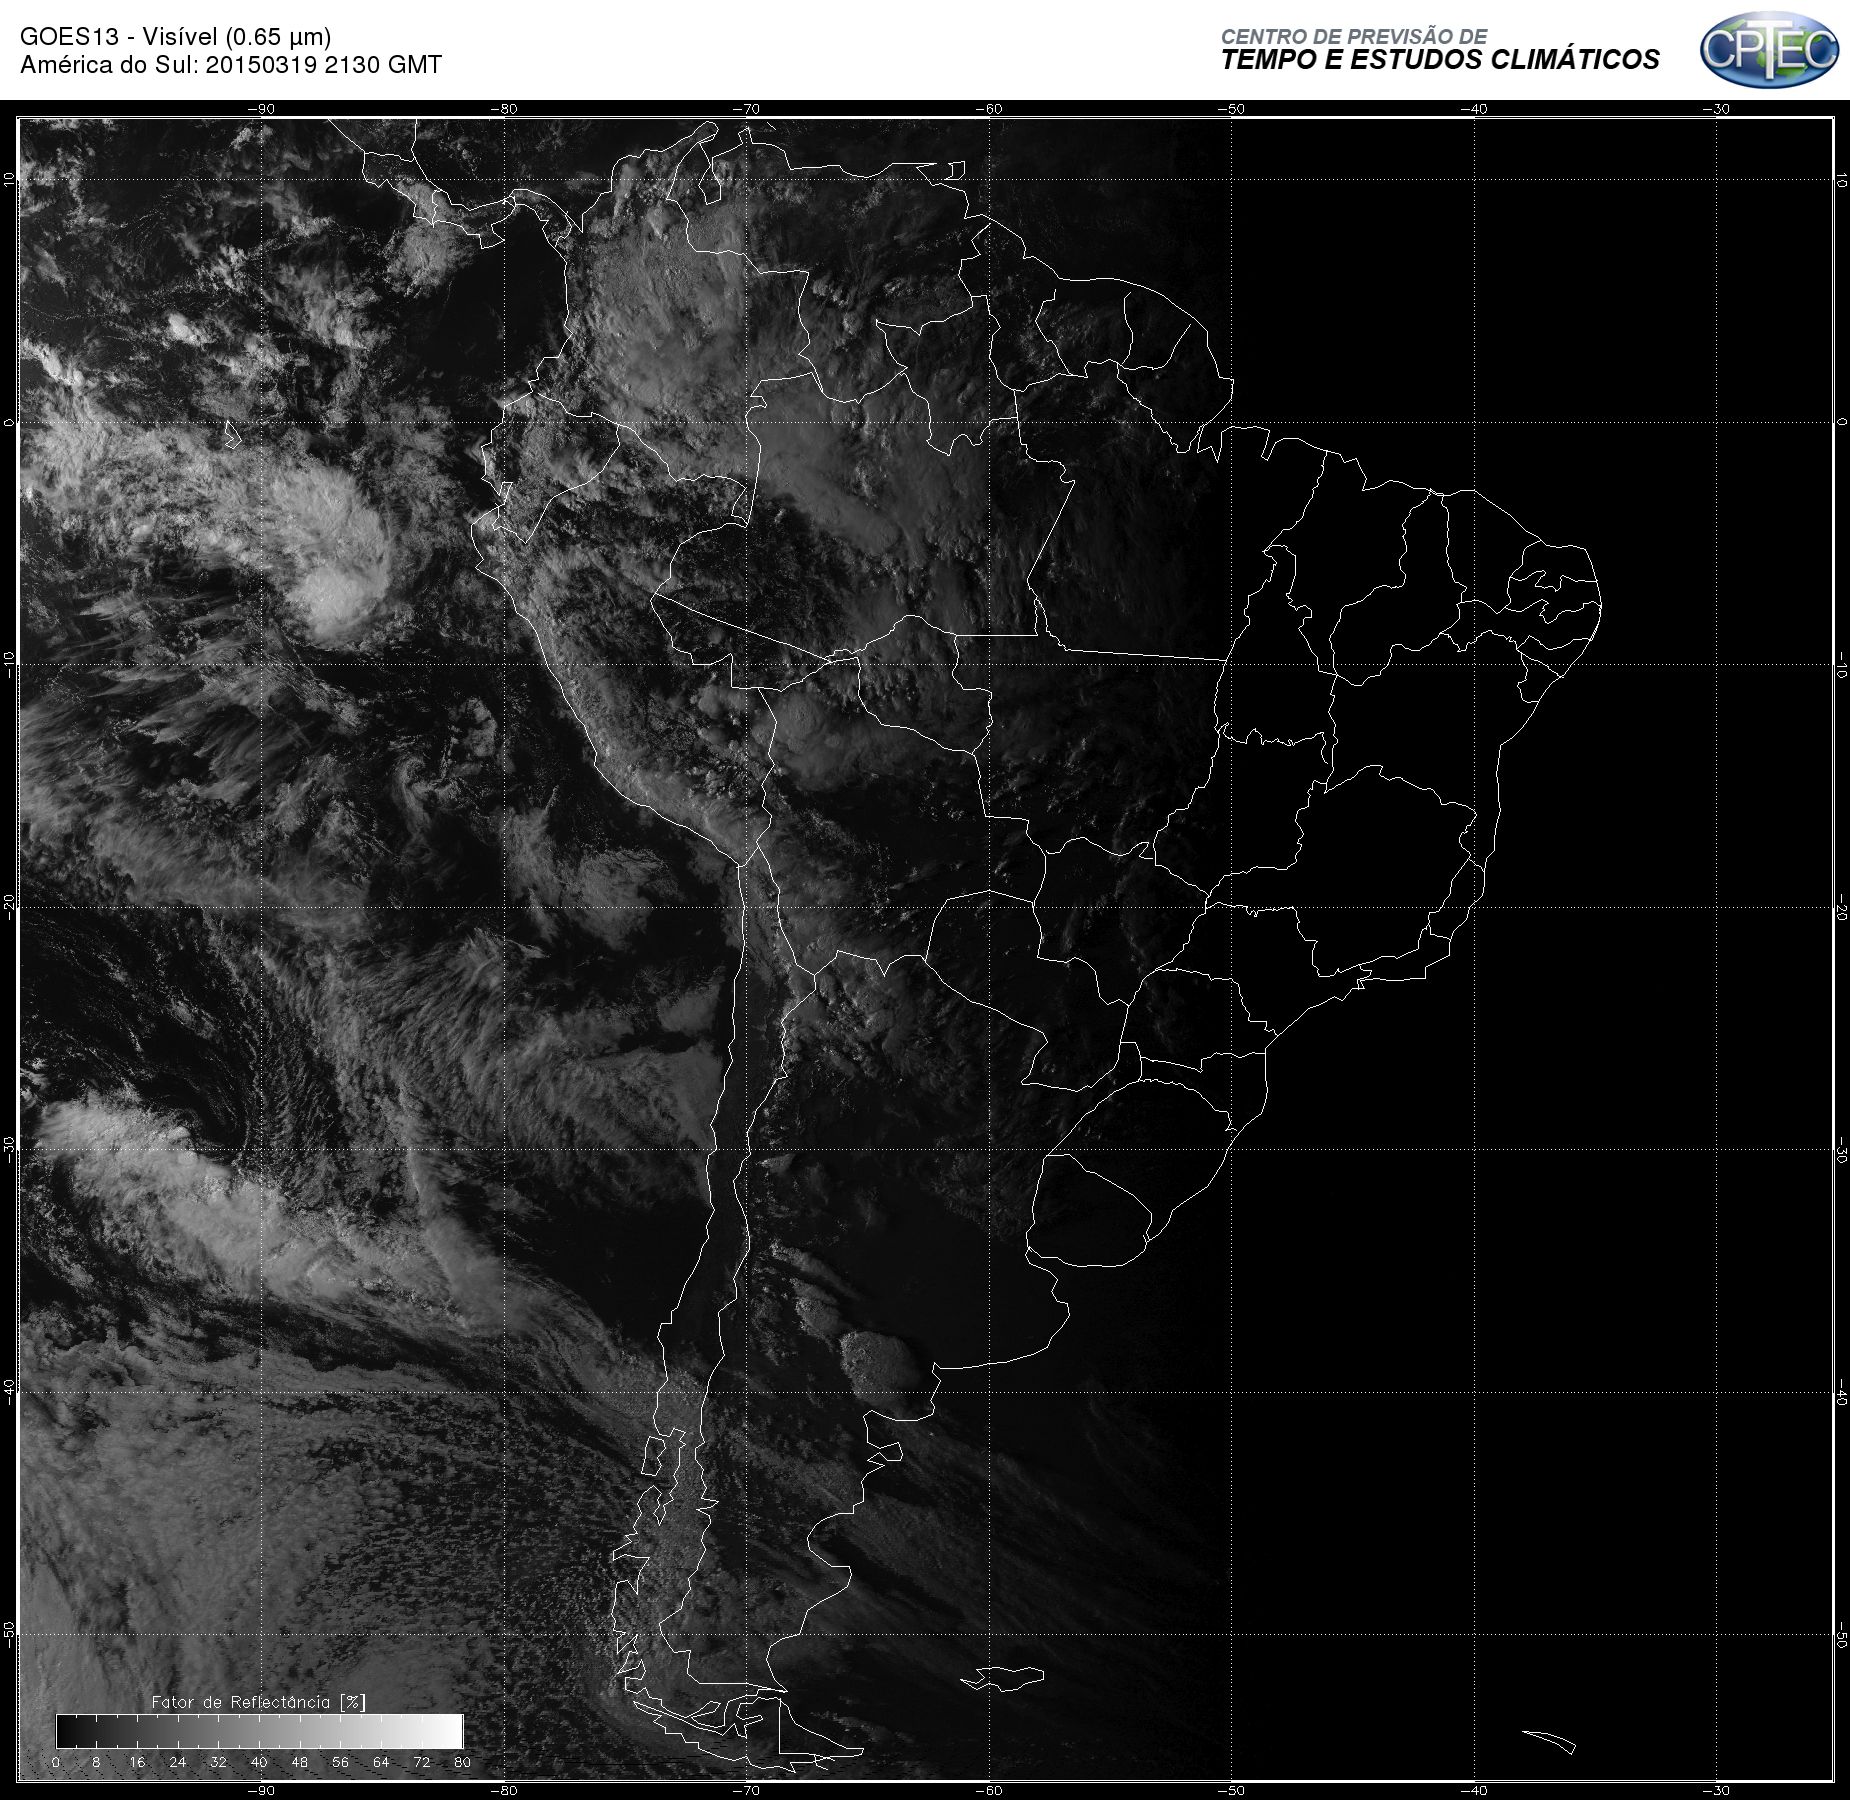
Task: Click the Uruguay country outline
Action: (x=1090, y=1210)
